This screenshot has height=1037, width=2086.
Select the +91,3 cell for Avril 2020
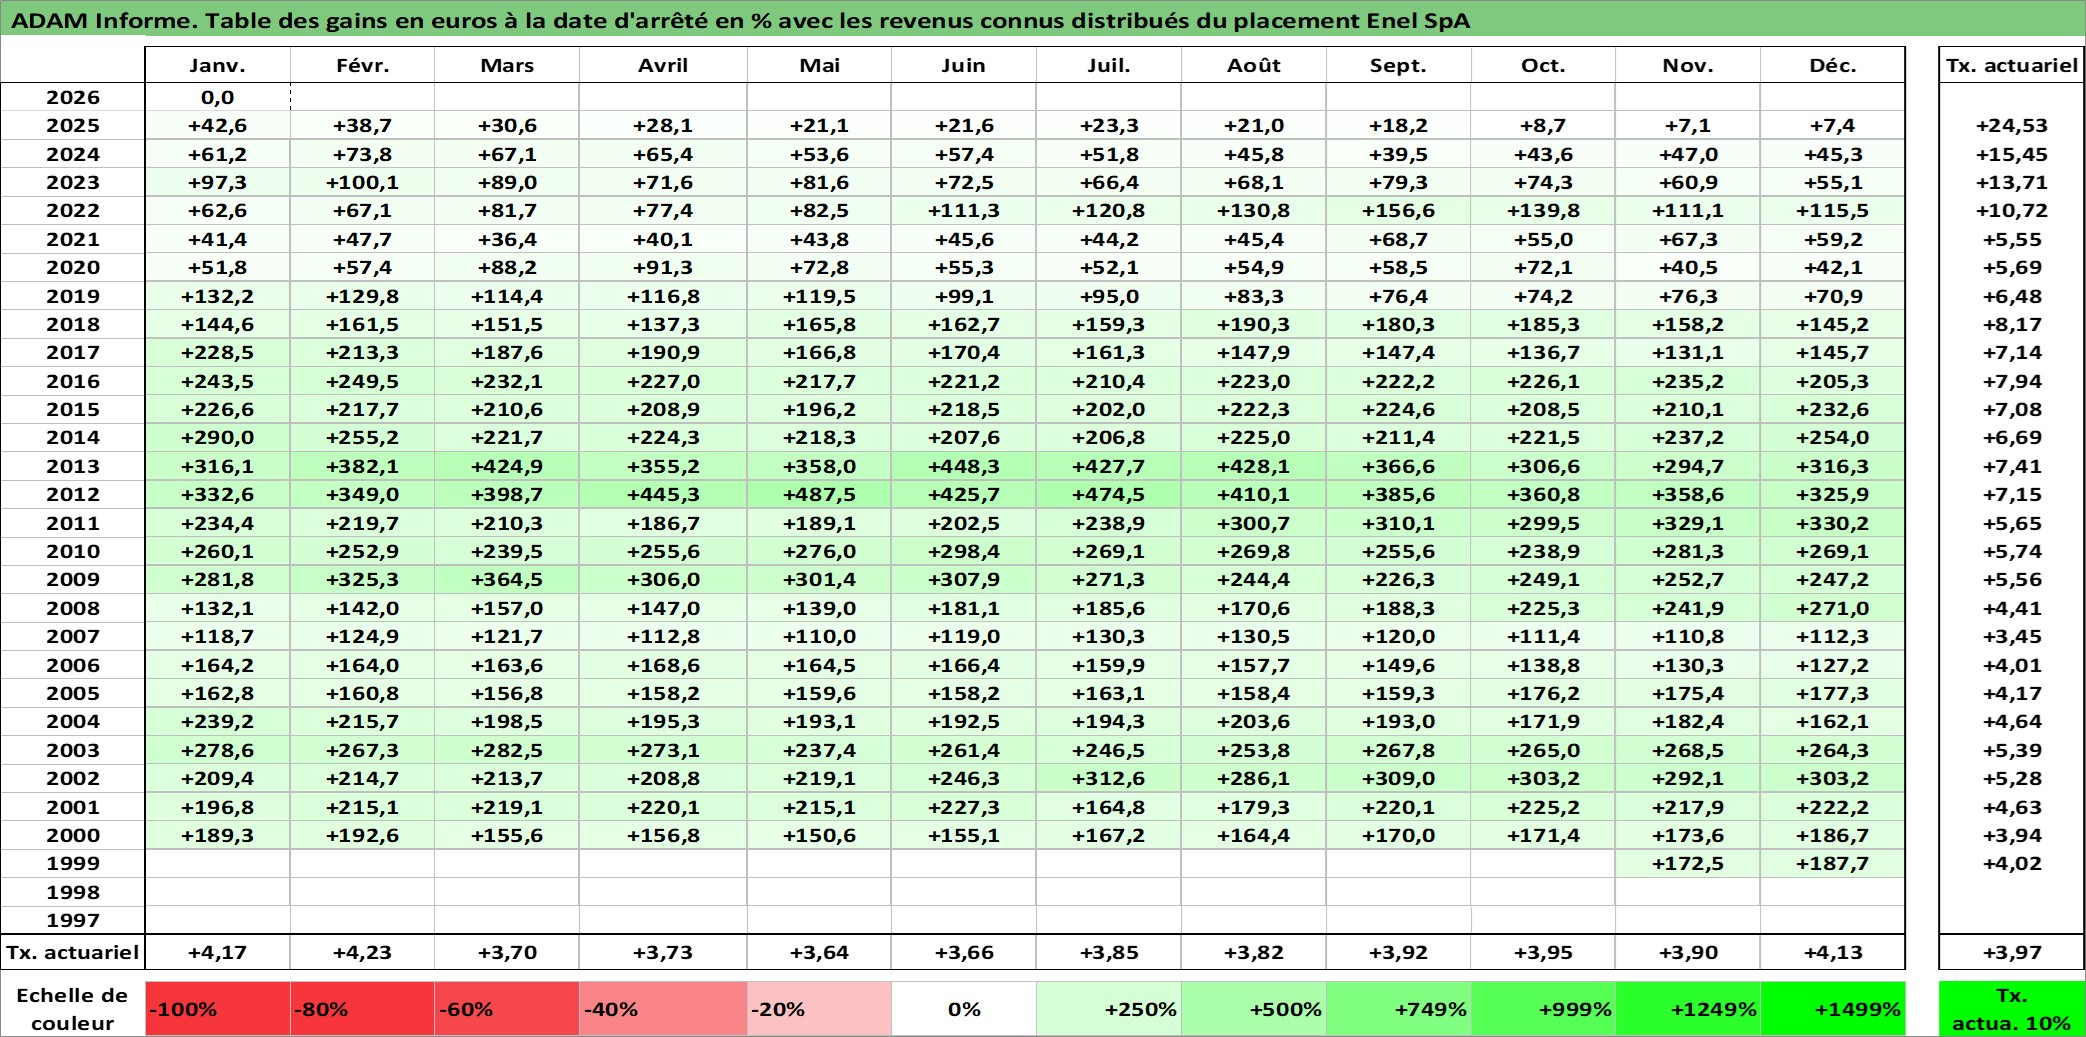point(663,267)
